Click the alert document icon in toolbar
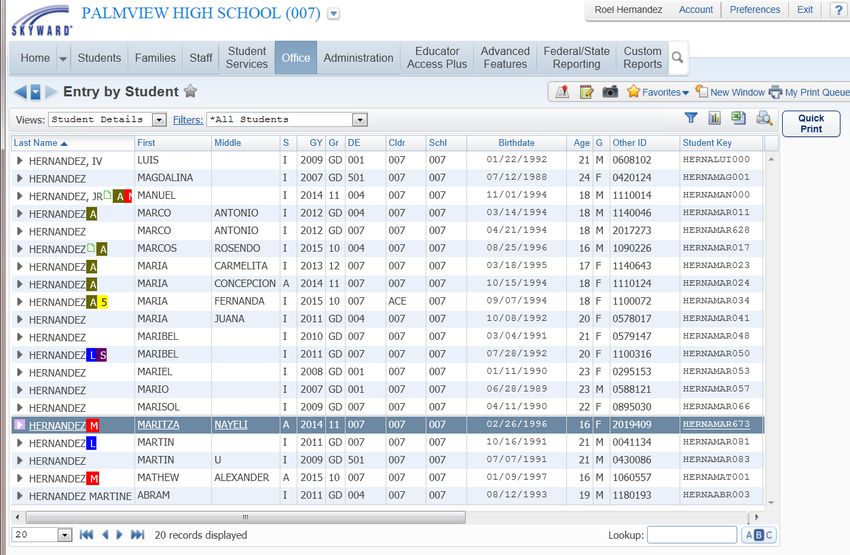This screenshot has width=850, height=555. click(x=563, y=92)
